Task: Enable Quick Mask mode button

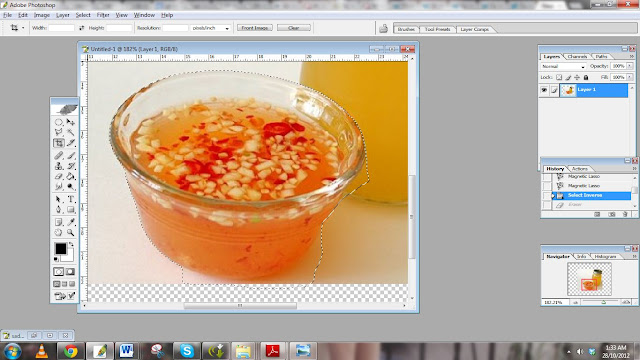Action: coord(70,271)
